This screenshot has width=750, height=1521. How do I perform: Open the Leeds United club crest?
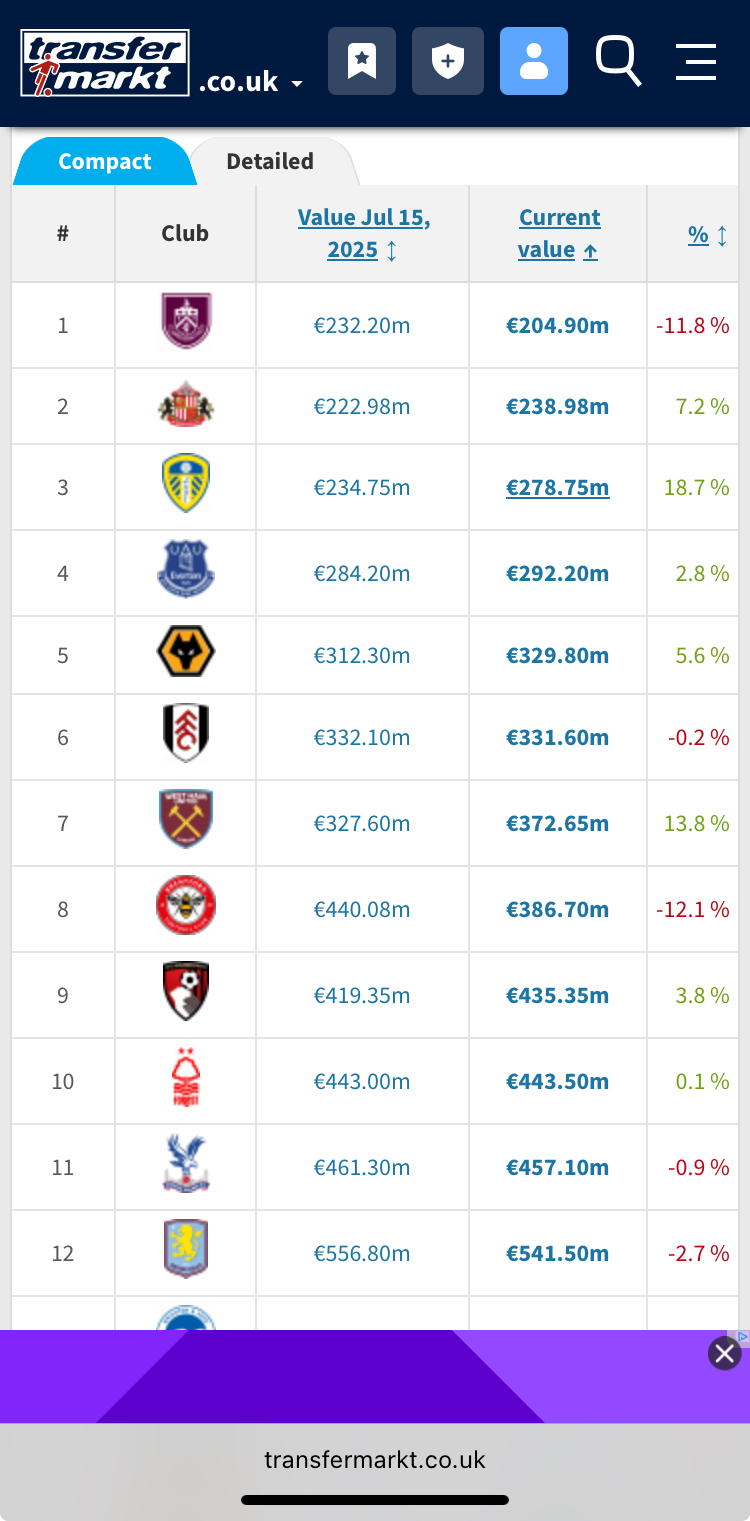[x=185, y=483]
